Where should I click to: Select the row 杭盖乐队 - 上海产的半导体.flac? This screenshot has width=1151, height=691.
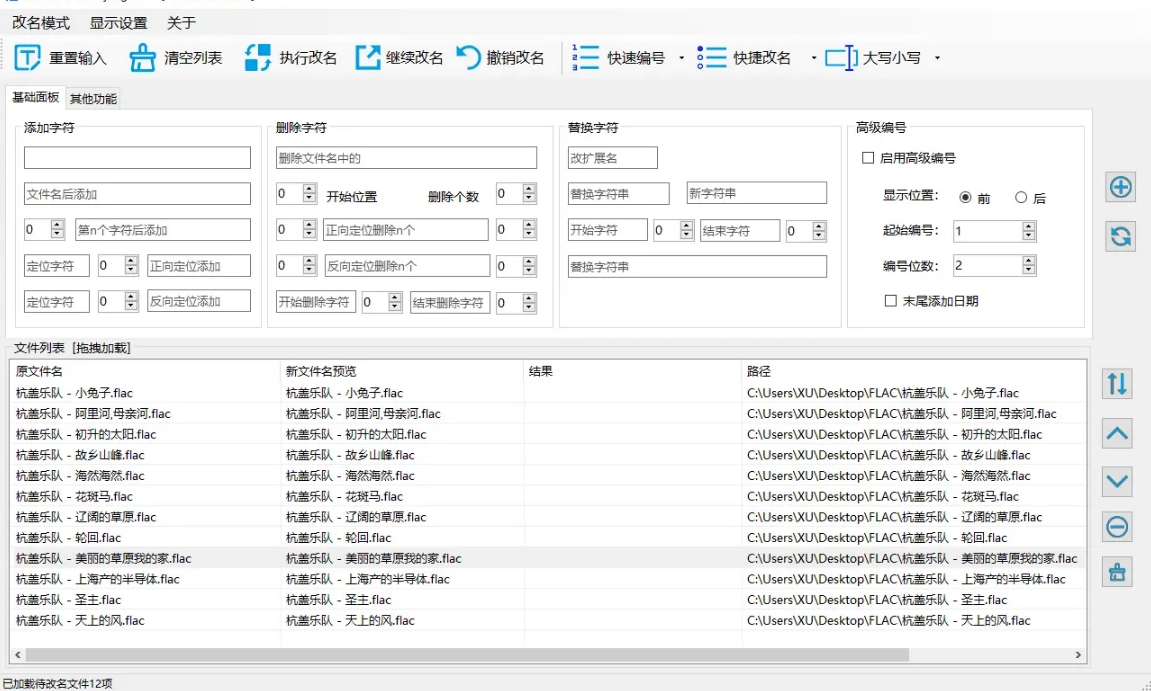[x=548, y=579]
